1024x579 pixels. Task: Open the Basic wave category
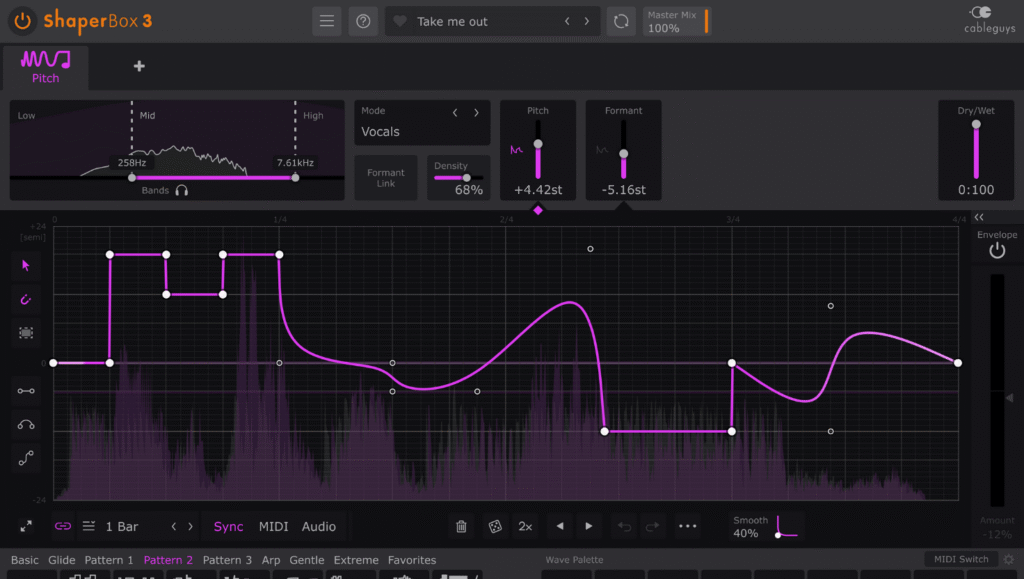tap(25, 560)
